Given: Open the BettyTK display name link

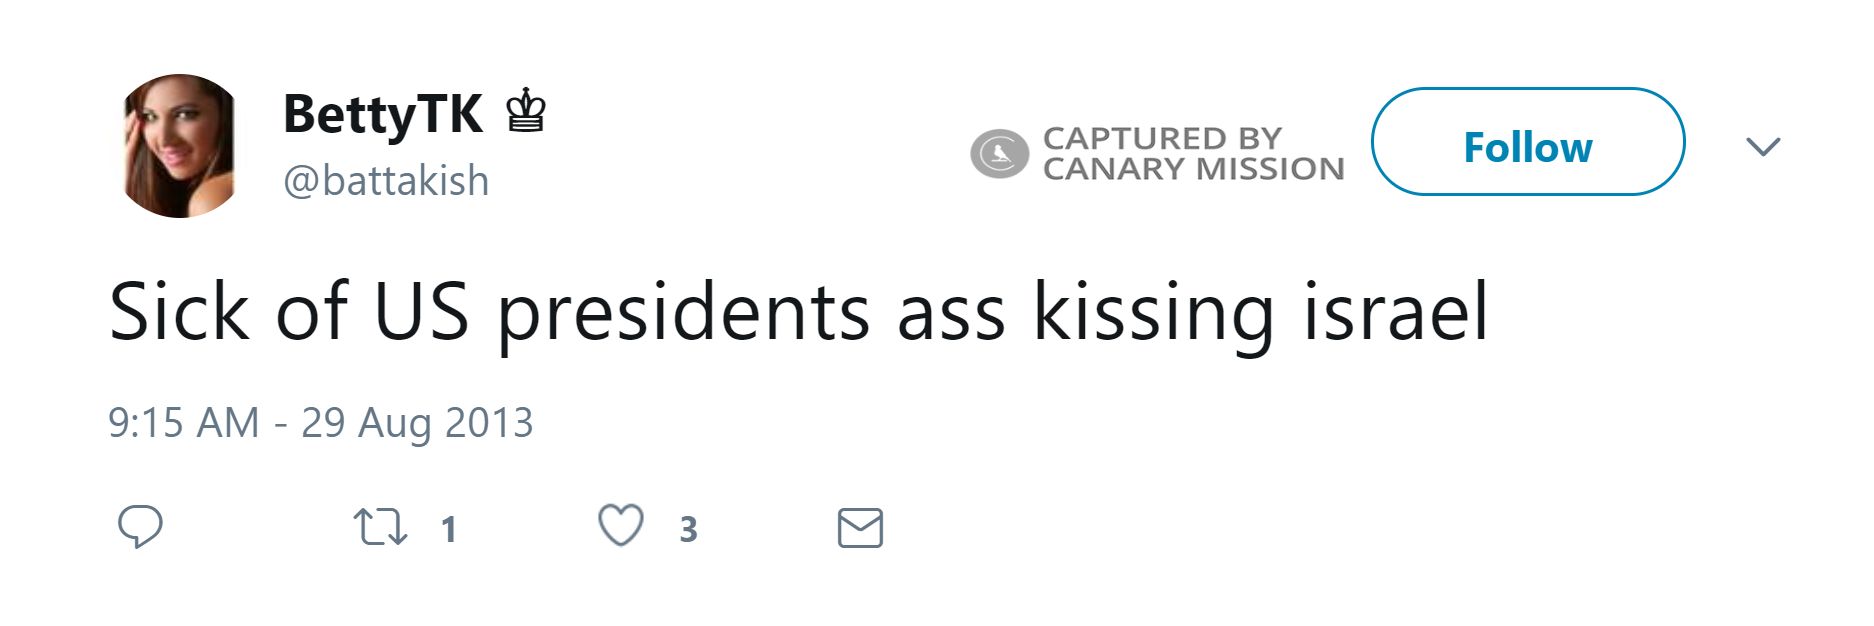Looking at the screenshot, I should point(383,114).
